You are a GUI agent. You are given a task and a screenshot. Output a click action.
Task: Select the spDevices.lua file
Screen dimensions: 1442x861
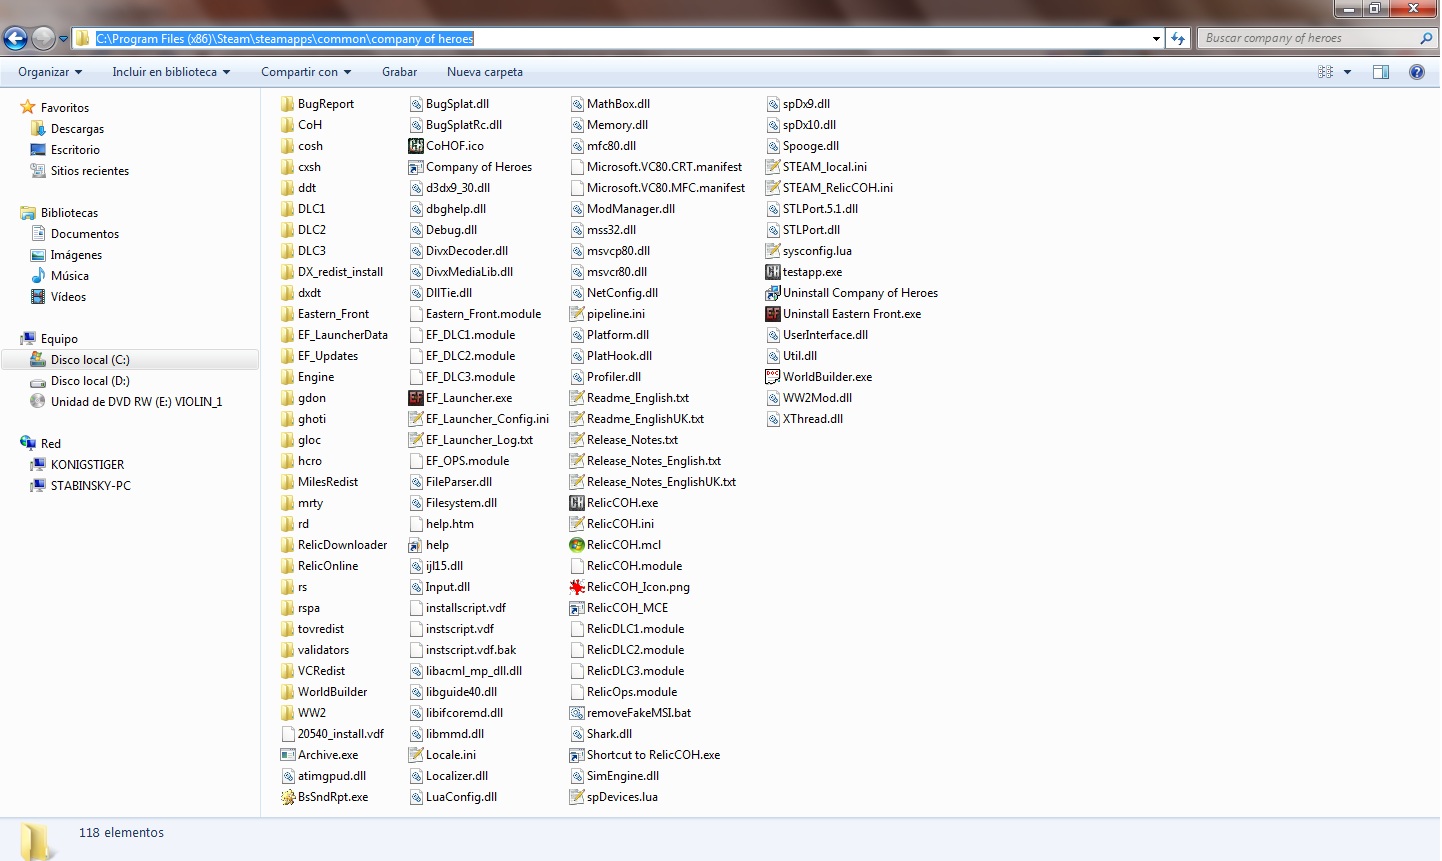614,797
